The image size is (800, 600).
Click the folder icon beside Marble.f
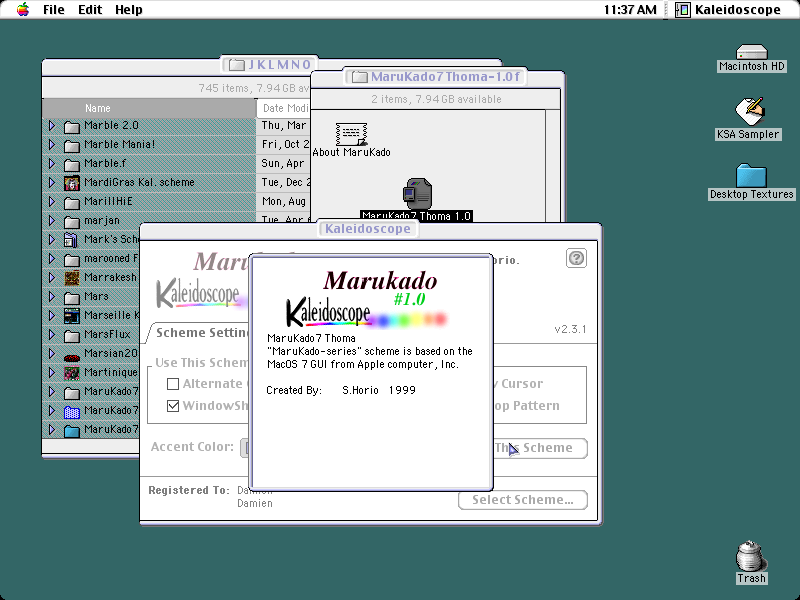point(72,164)
